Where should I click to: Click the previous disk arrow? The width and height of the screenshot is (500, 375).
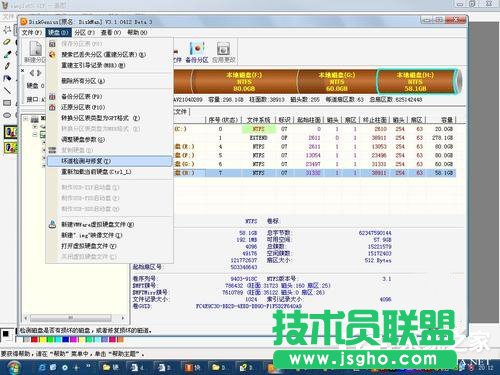(x=32, y=73)
